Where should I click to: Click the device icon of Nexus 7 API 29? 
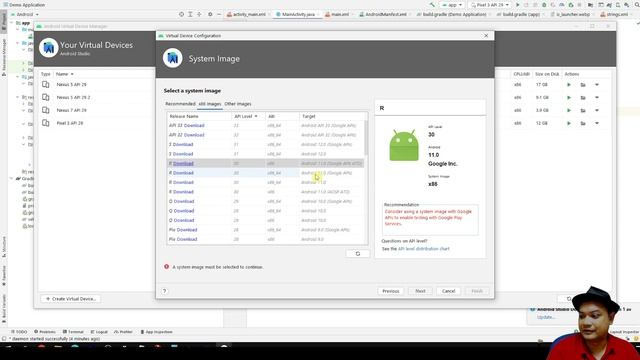click(46, 110)
